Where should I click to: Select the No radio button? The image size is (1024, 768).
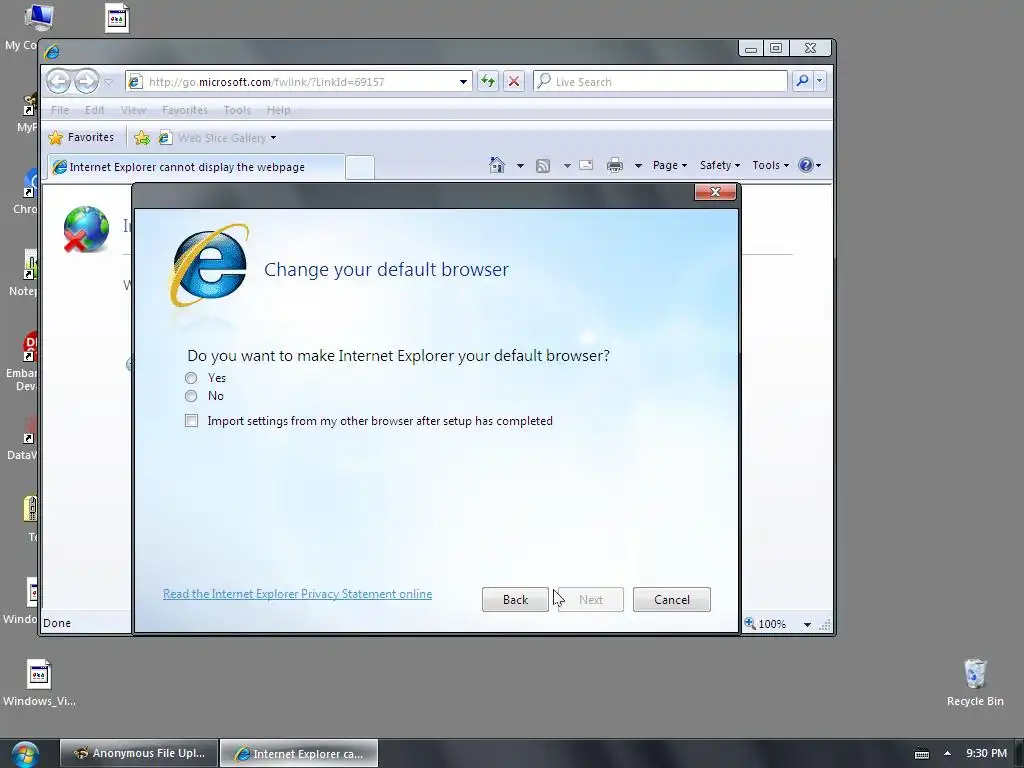tap(191, 396)
